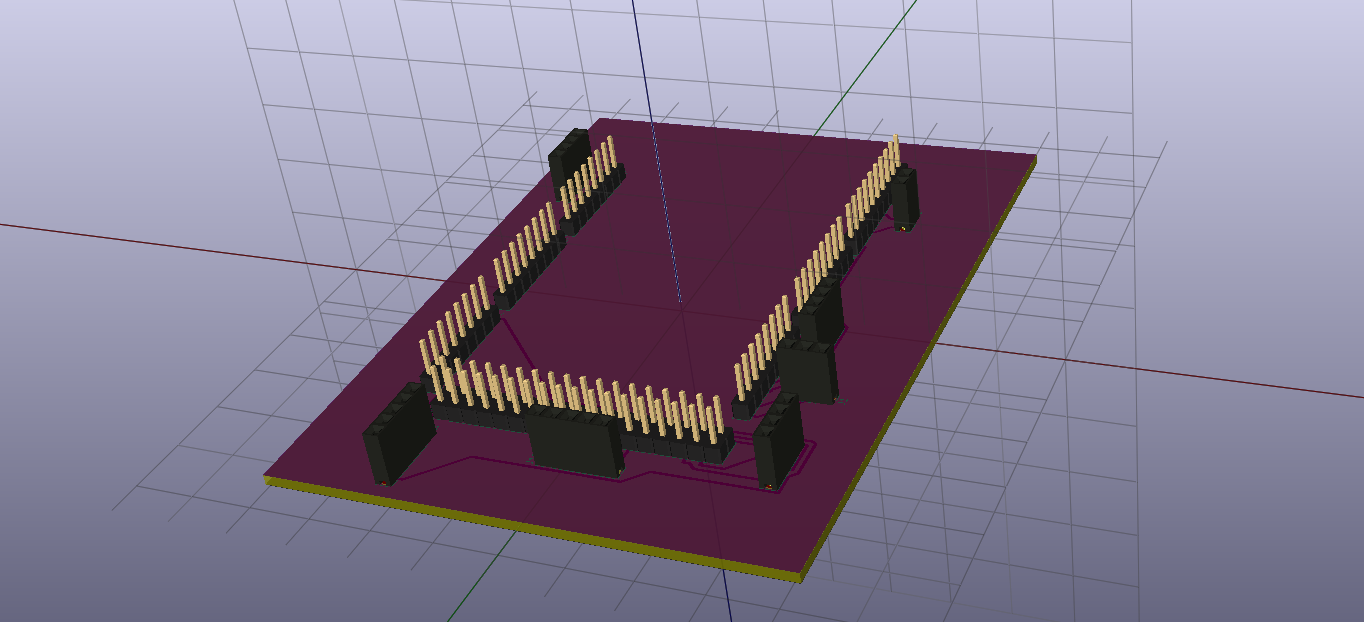Select the square black connector block beside right pin row
This screenshot has height=622, width=1364.
808,370
